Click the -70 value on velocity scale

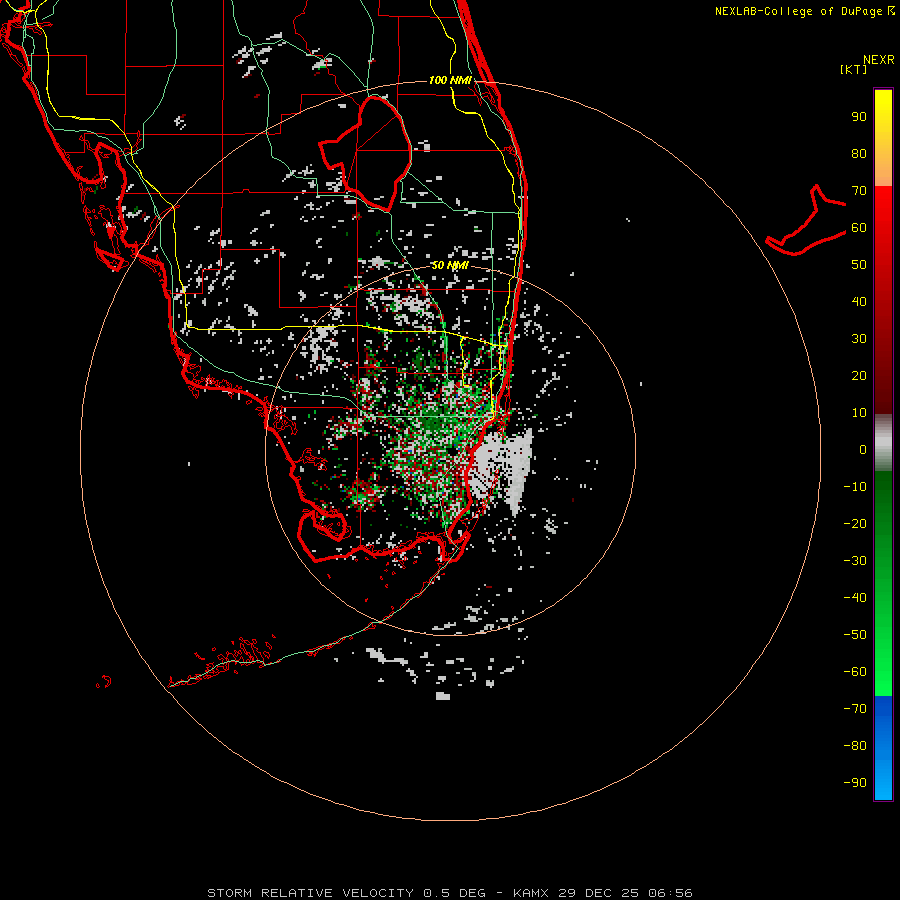point(855,709)
